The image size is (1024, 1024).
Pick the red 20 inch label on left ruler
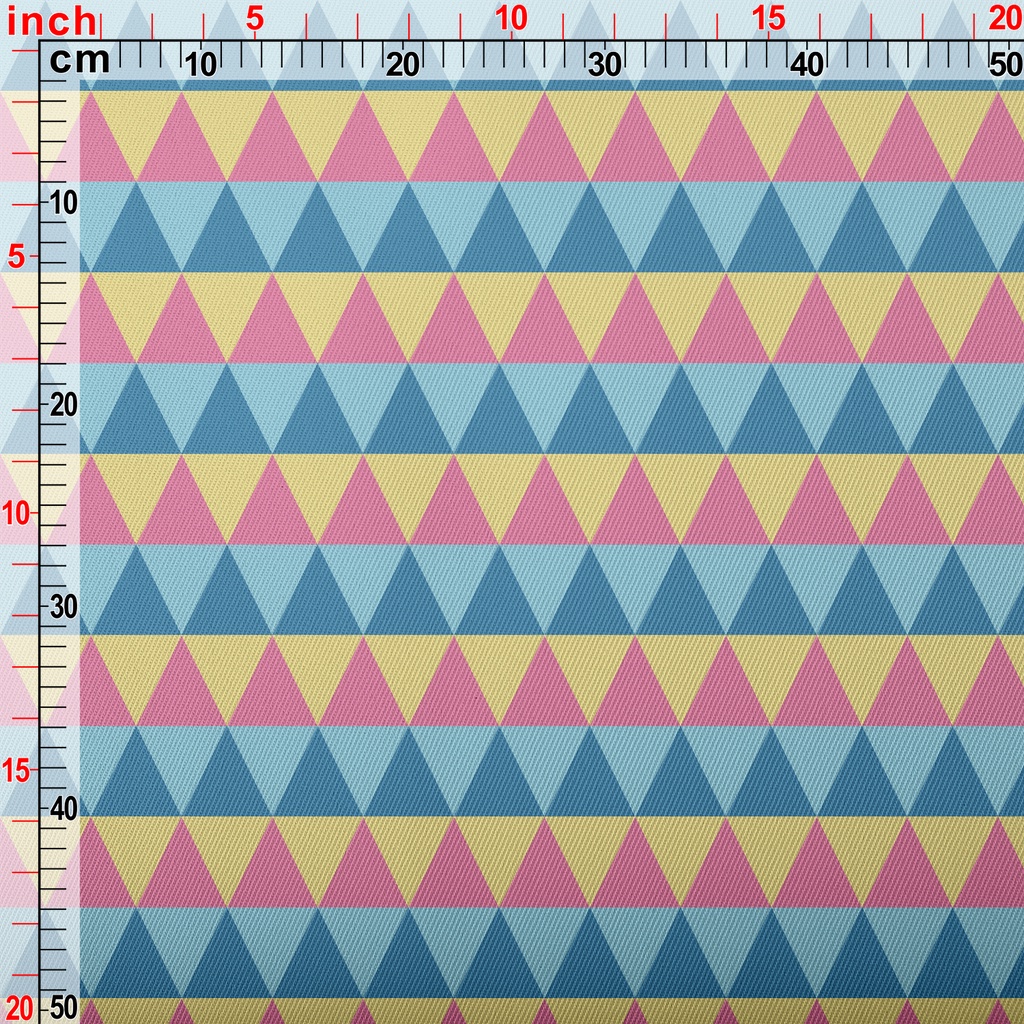[x=19, y=1006]
